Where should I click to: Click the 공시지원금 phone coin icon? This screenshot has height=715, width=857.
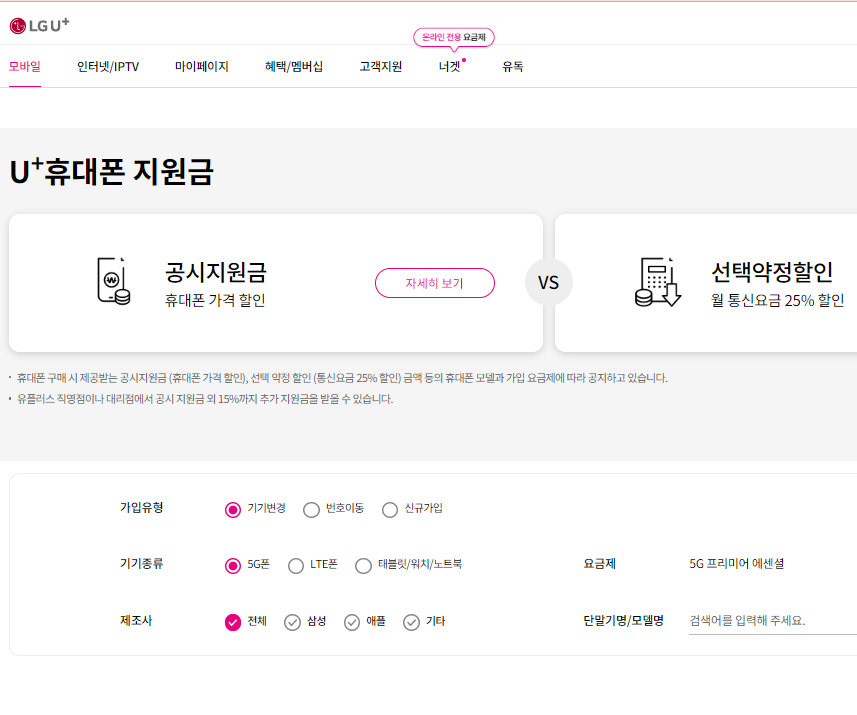click(x=114, y=281)
